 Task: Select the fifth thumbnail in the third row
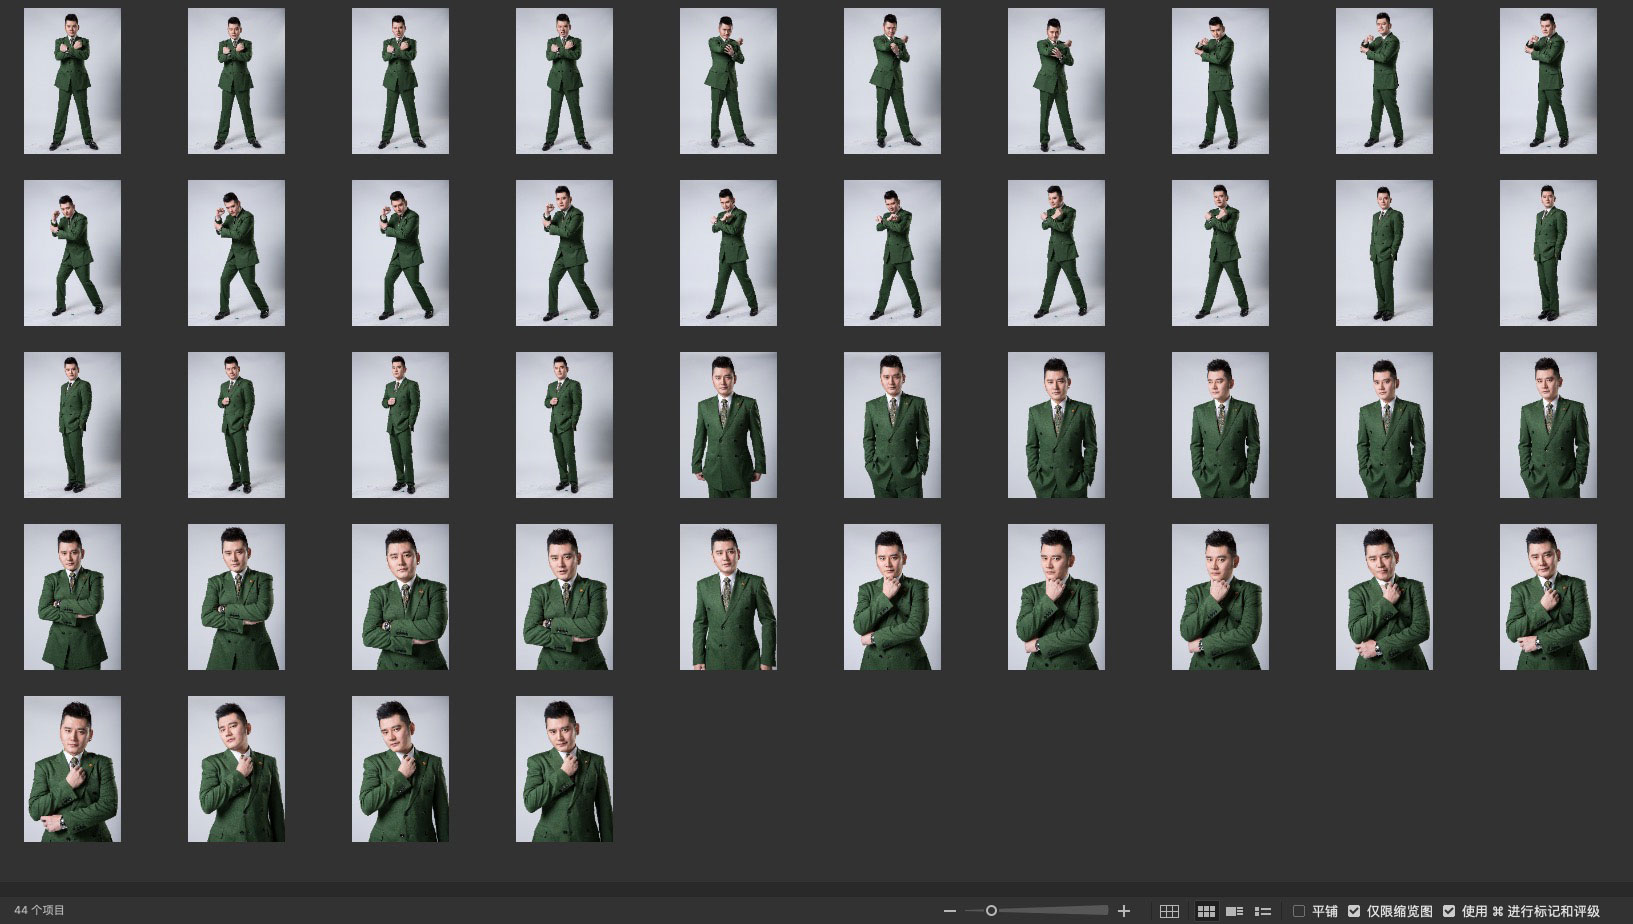728,425
